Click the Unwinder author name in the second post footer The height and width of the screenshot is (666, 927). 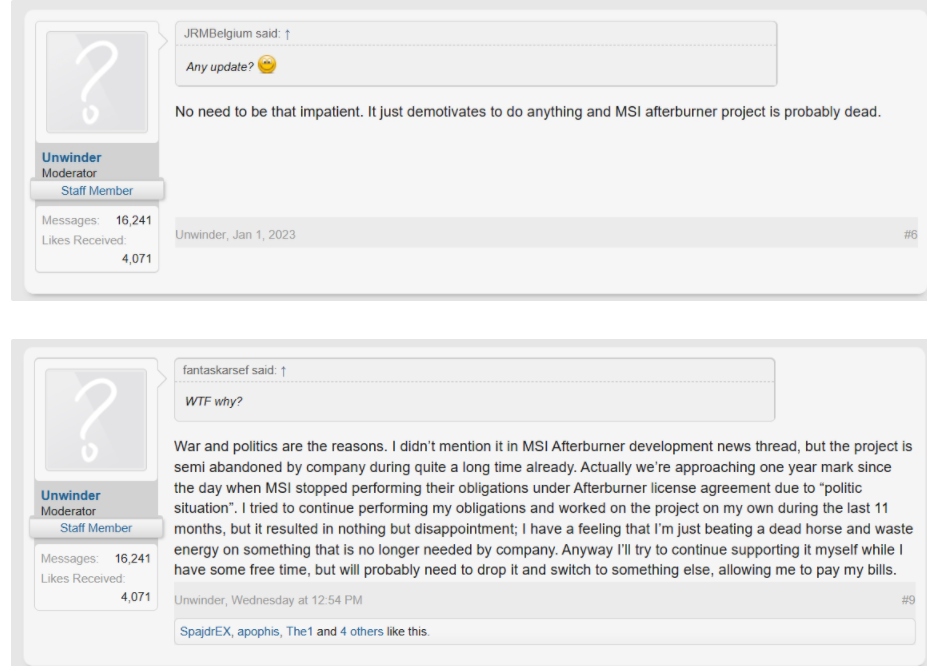(x=199, y=600)
